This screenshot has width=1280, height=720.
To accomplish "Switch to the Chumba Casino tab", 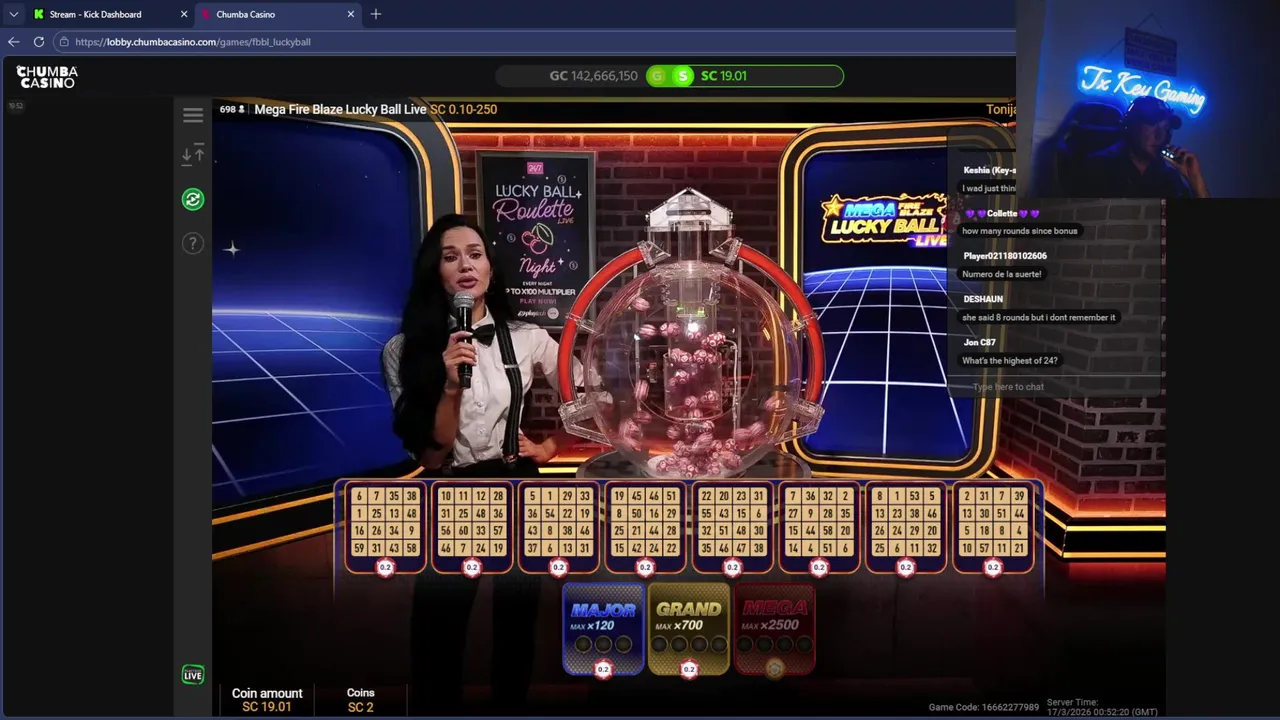I will click(x=276, y=14).
